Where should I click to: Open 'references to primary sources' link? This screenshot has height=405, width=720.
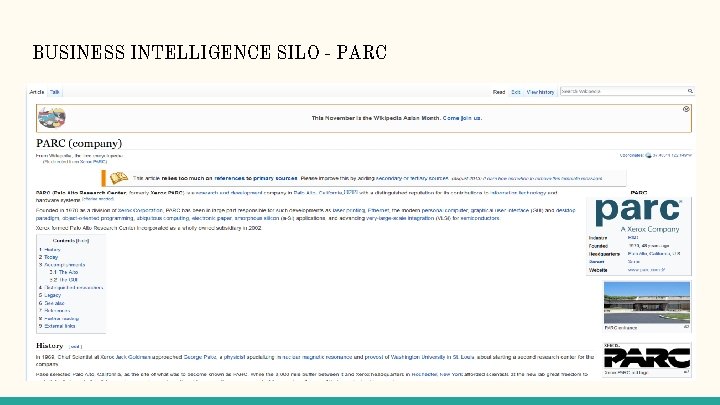point(255,178)
